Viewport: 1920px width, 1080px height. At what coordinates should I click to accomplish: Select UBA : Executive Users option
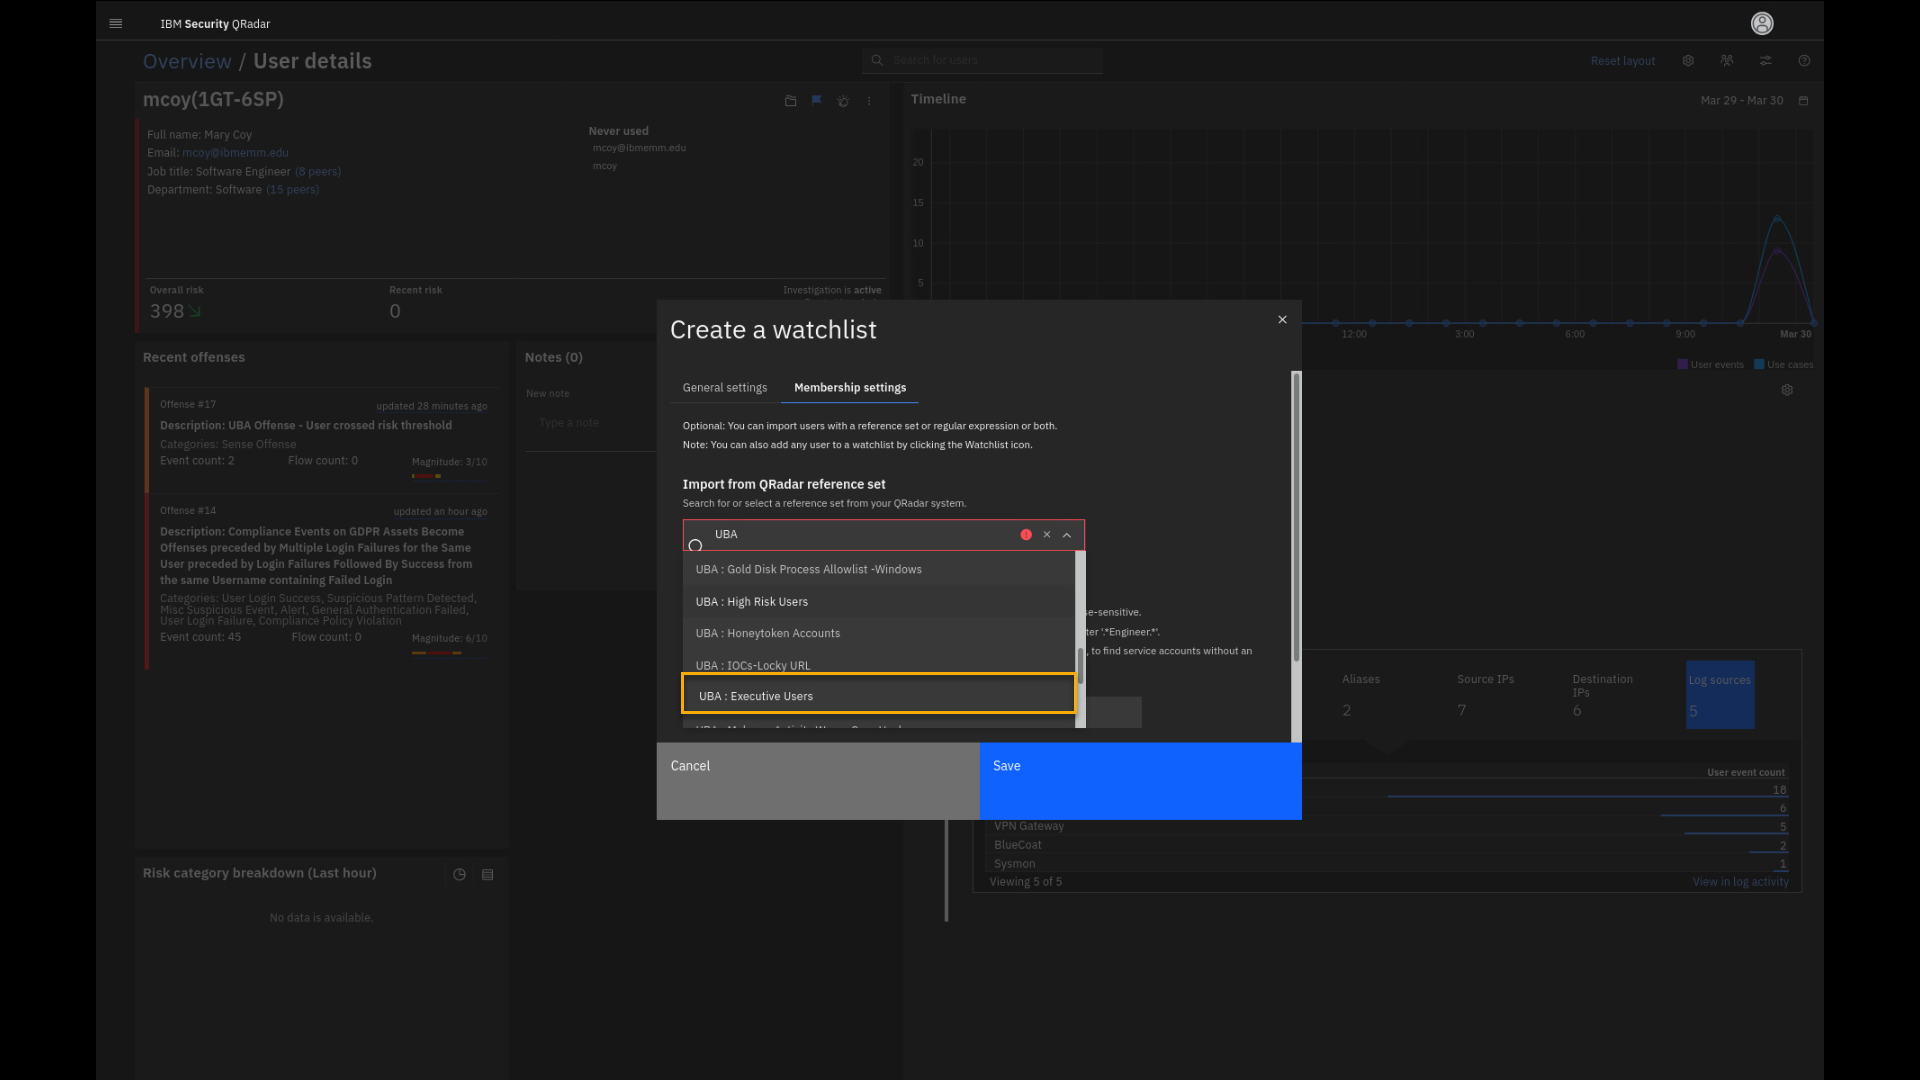878,696
